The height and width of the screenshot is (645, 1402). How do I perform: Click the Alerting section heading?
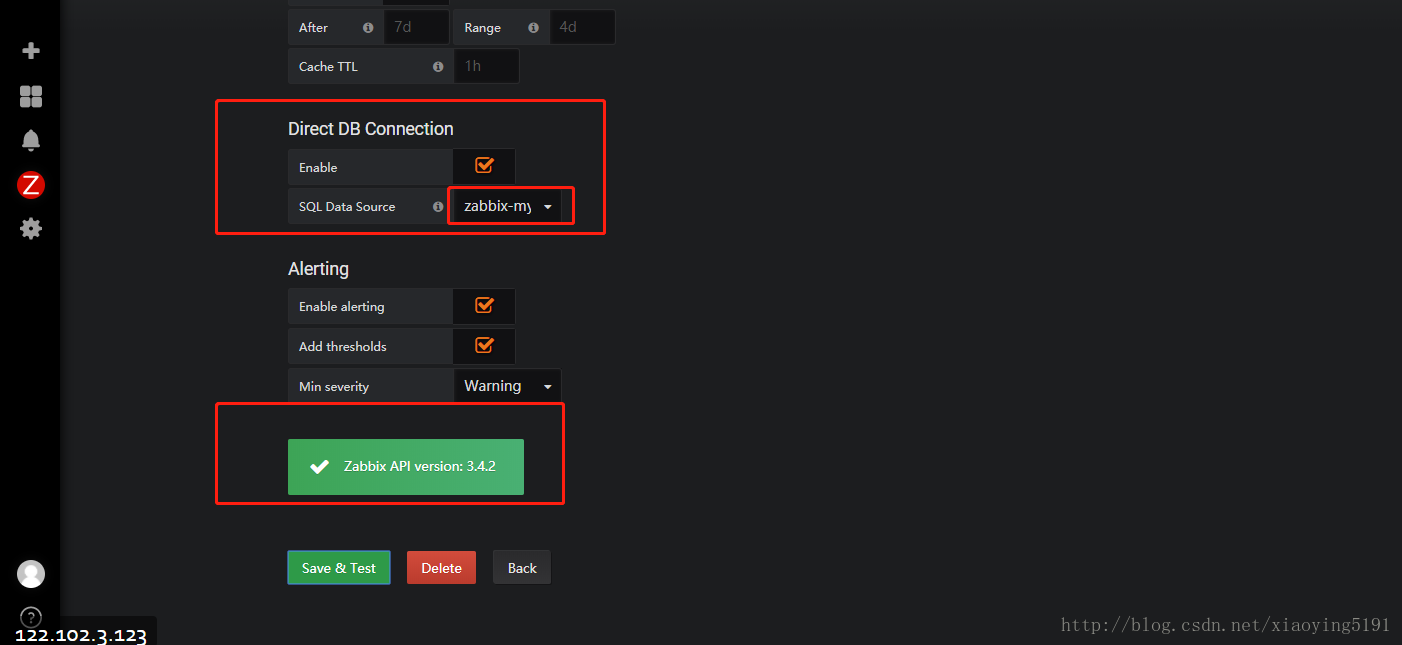point(318,269)
